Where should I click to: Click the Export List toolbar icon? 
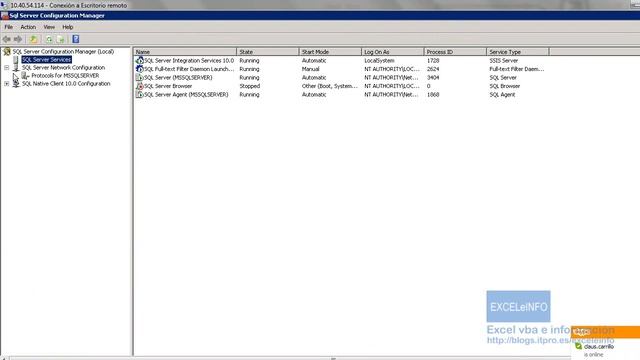61,39
